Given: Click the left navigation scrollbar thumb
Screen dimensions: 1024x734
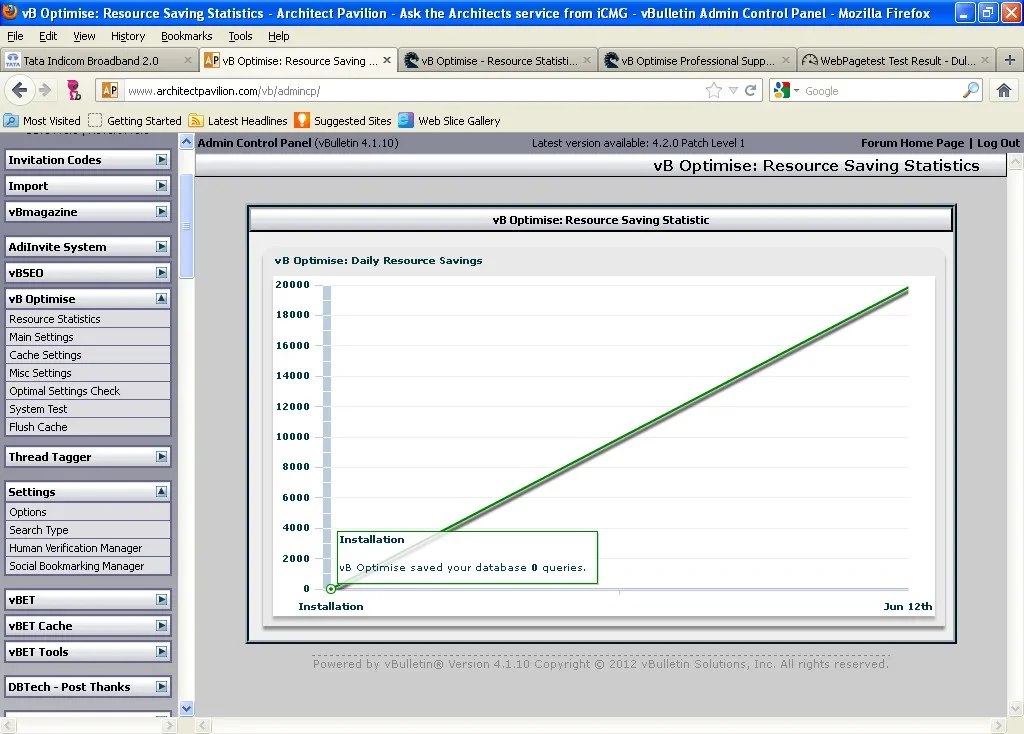Looking at the screenshot, I should (x=186, y=226).
